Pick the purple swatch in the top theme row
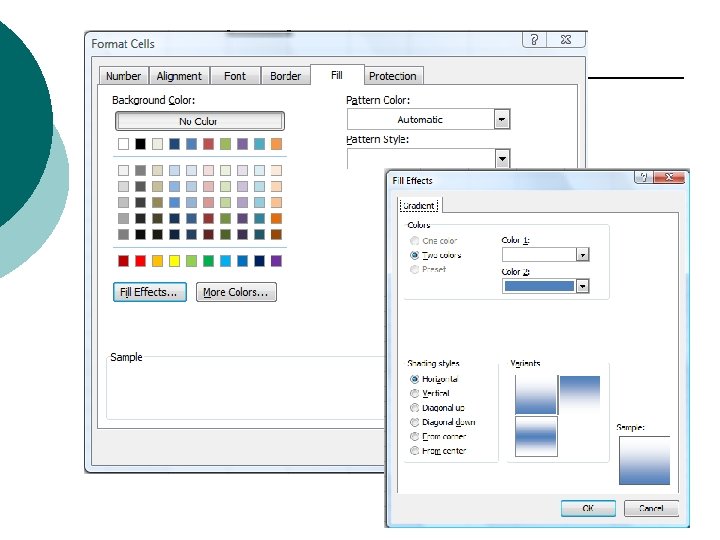The image size is (720, 540). pyautogui.click(x=242, y=144)
